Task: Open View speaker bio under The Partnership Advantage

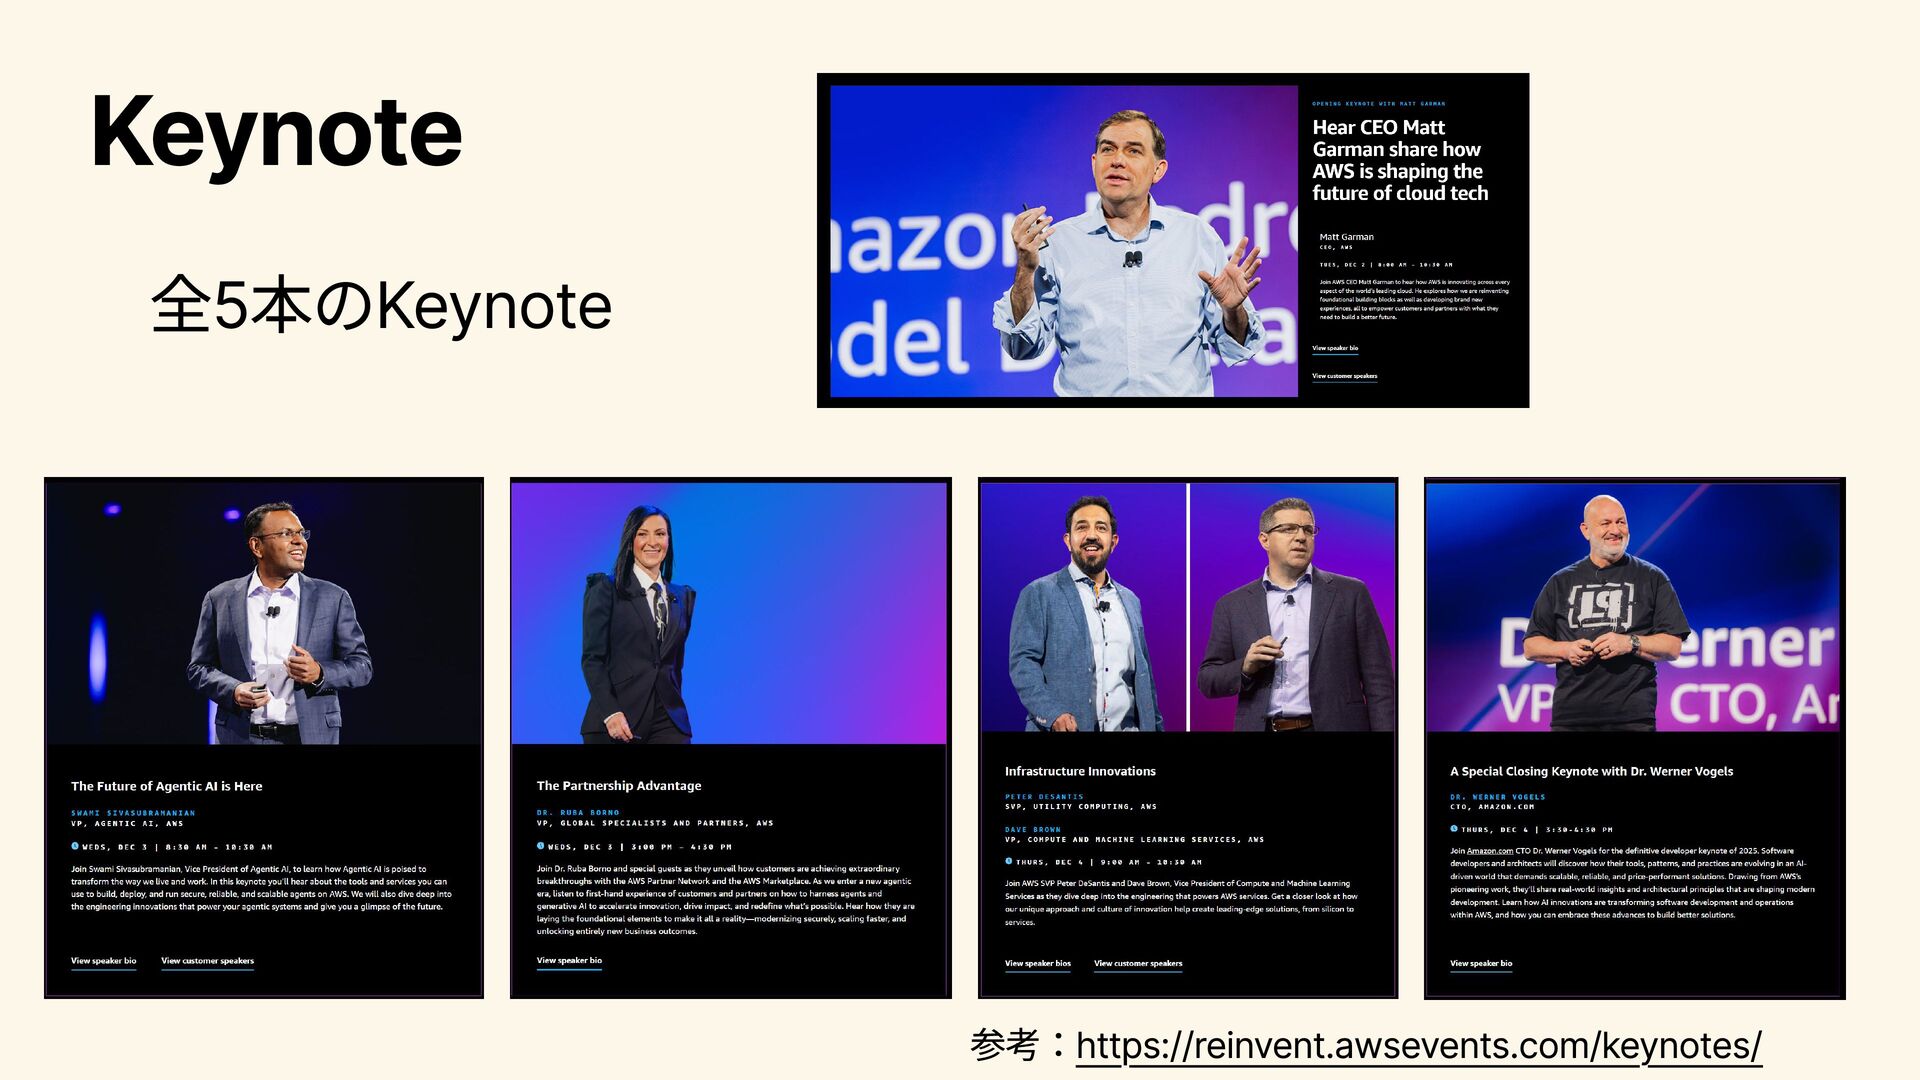Action: (x=569, y=960)
